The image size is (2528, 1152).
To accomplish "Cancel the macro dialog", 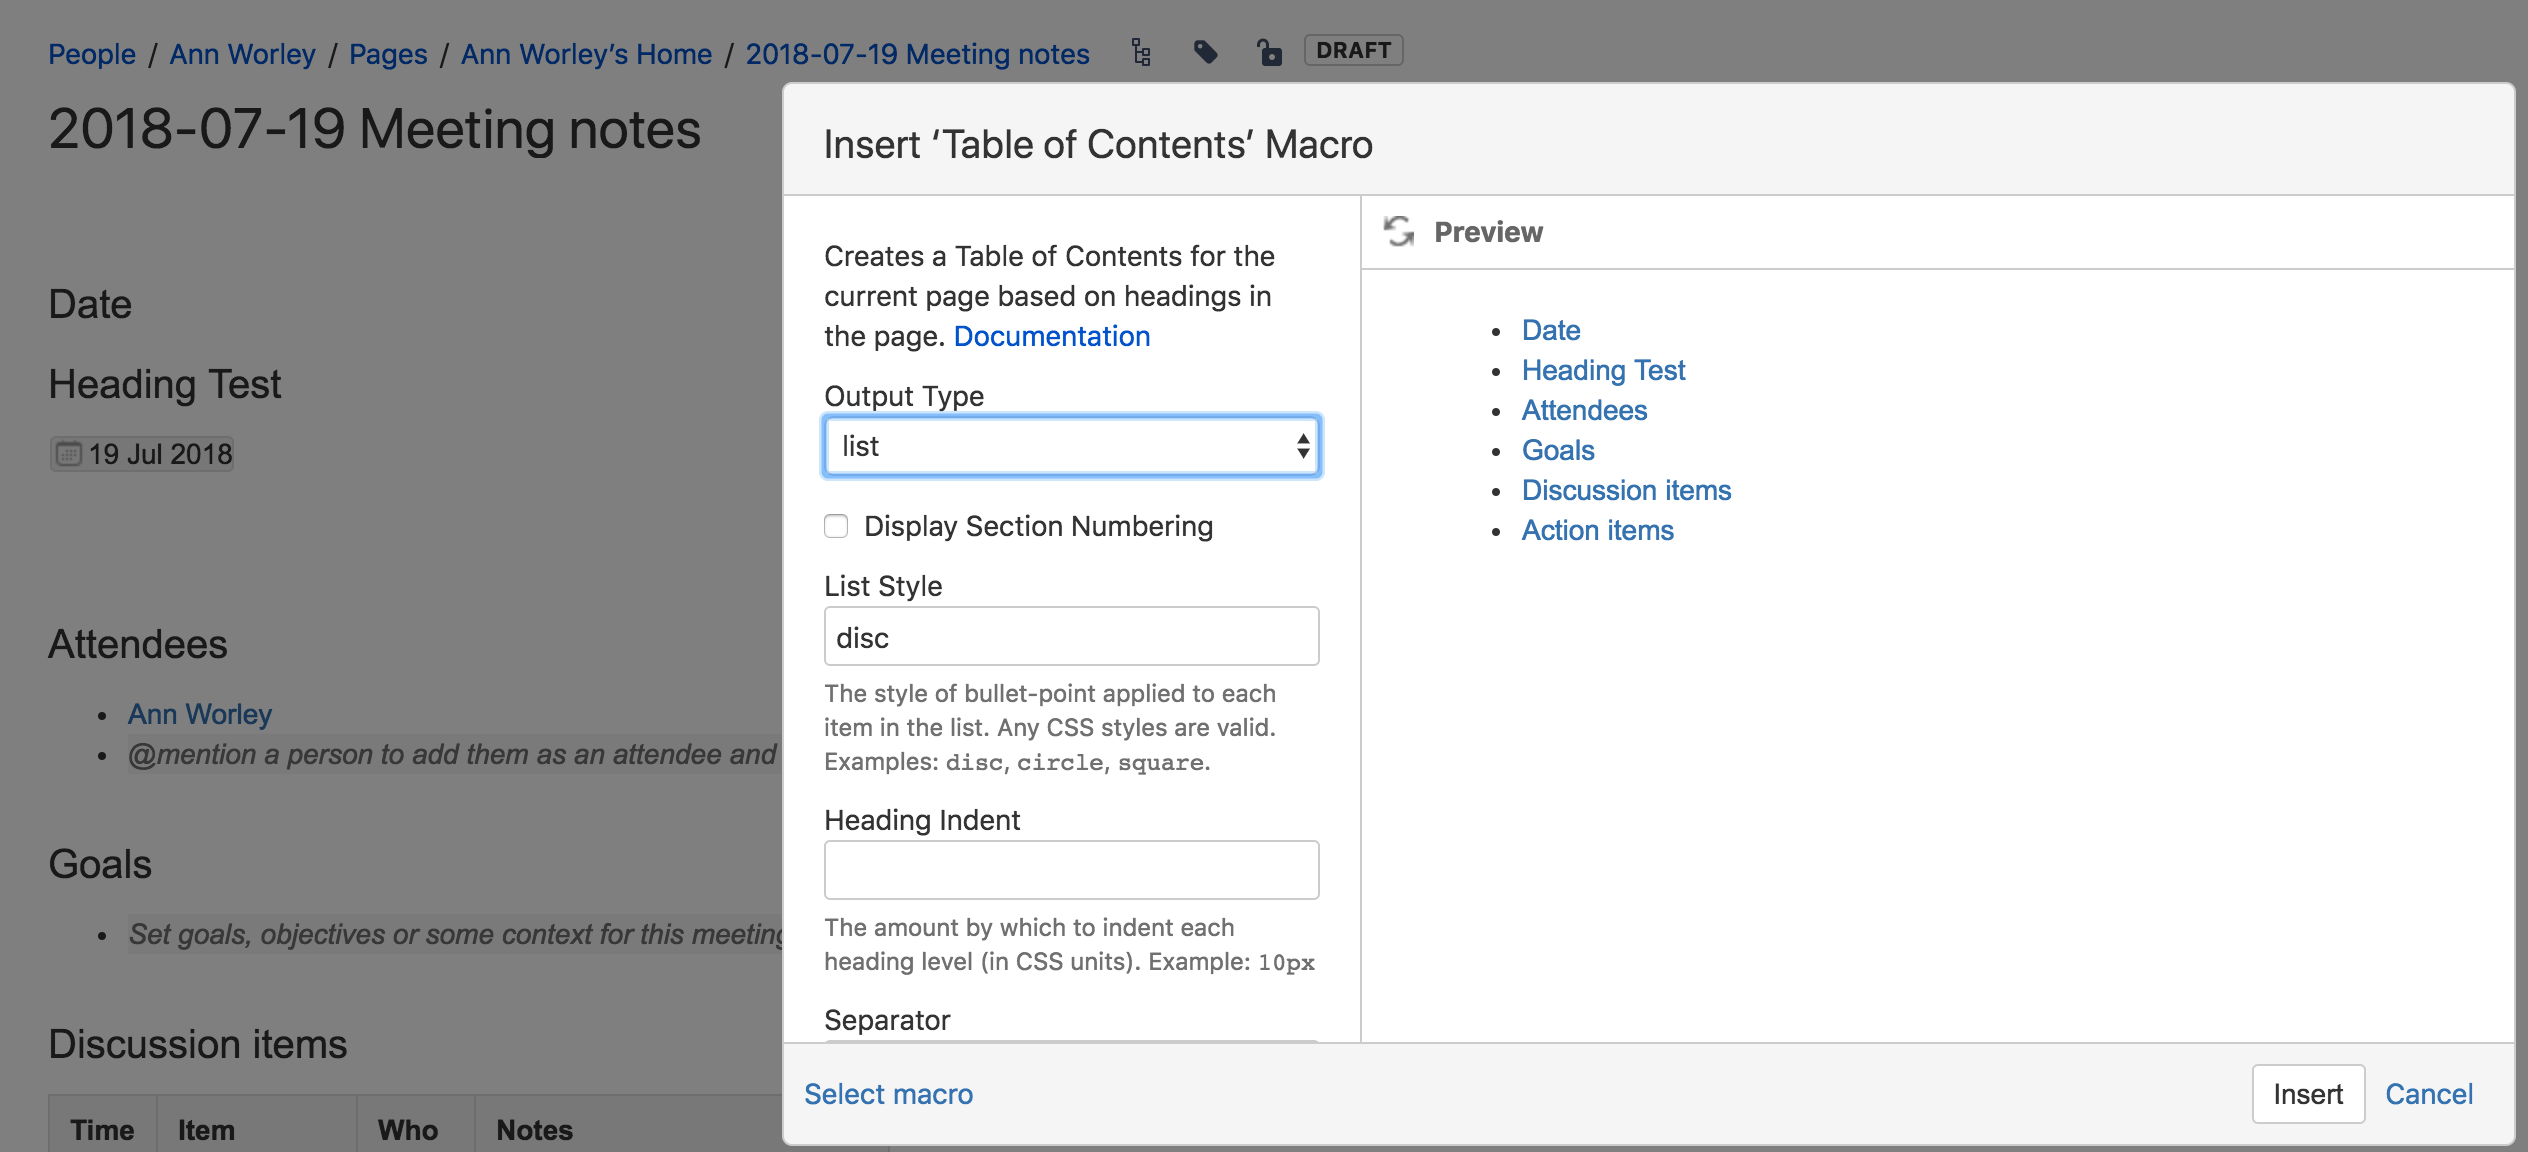I will pos(2429,1094).
